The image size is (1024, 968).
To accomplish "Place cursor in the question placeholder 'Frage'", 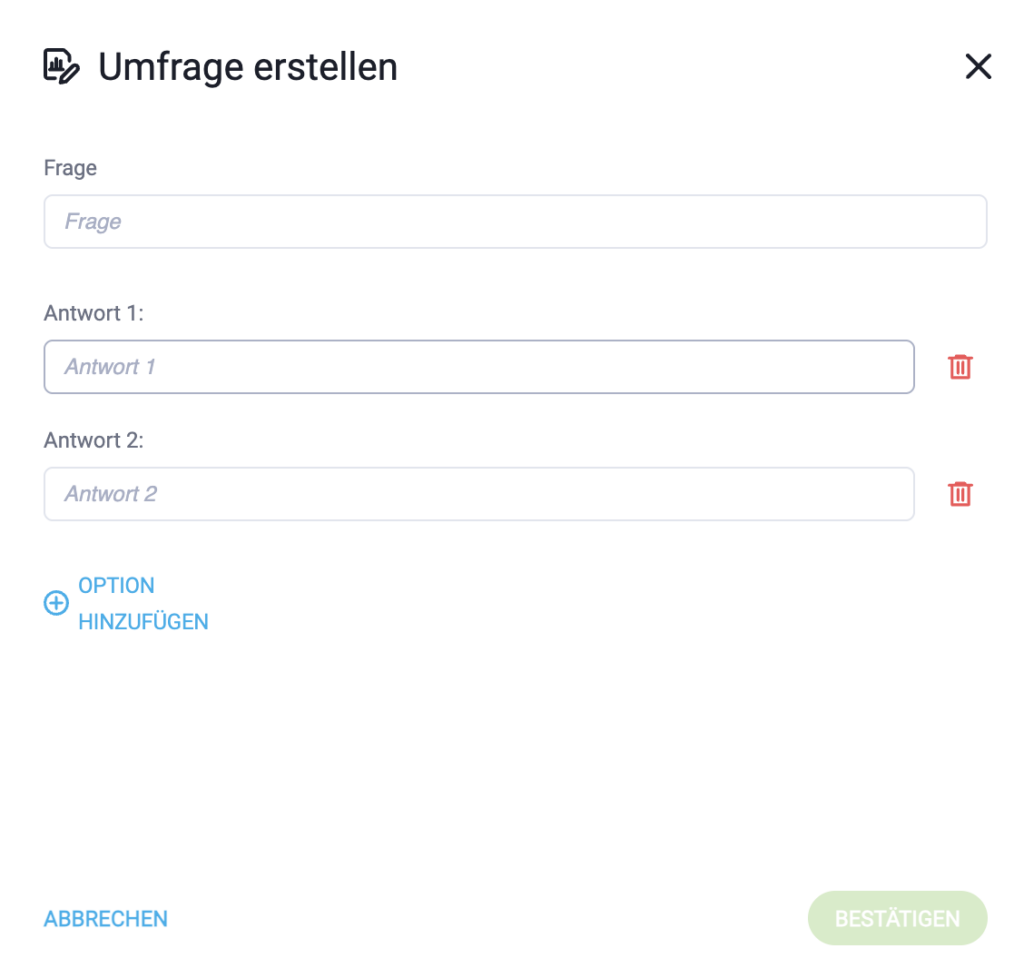I will click(94, 222).
